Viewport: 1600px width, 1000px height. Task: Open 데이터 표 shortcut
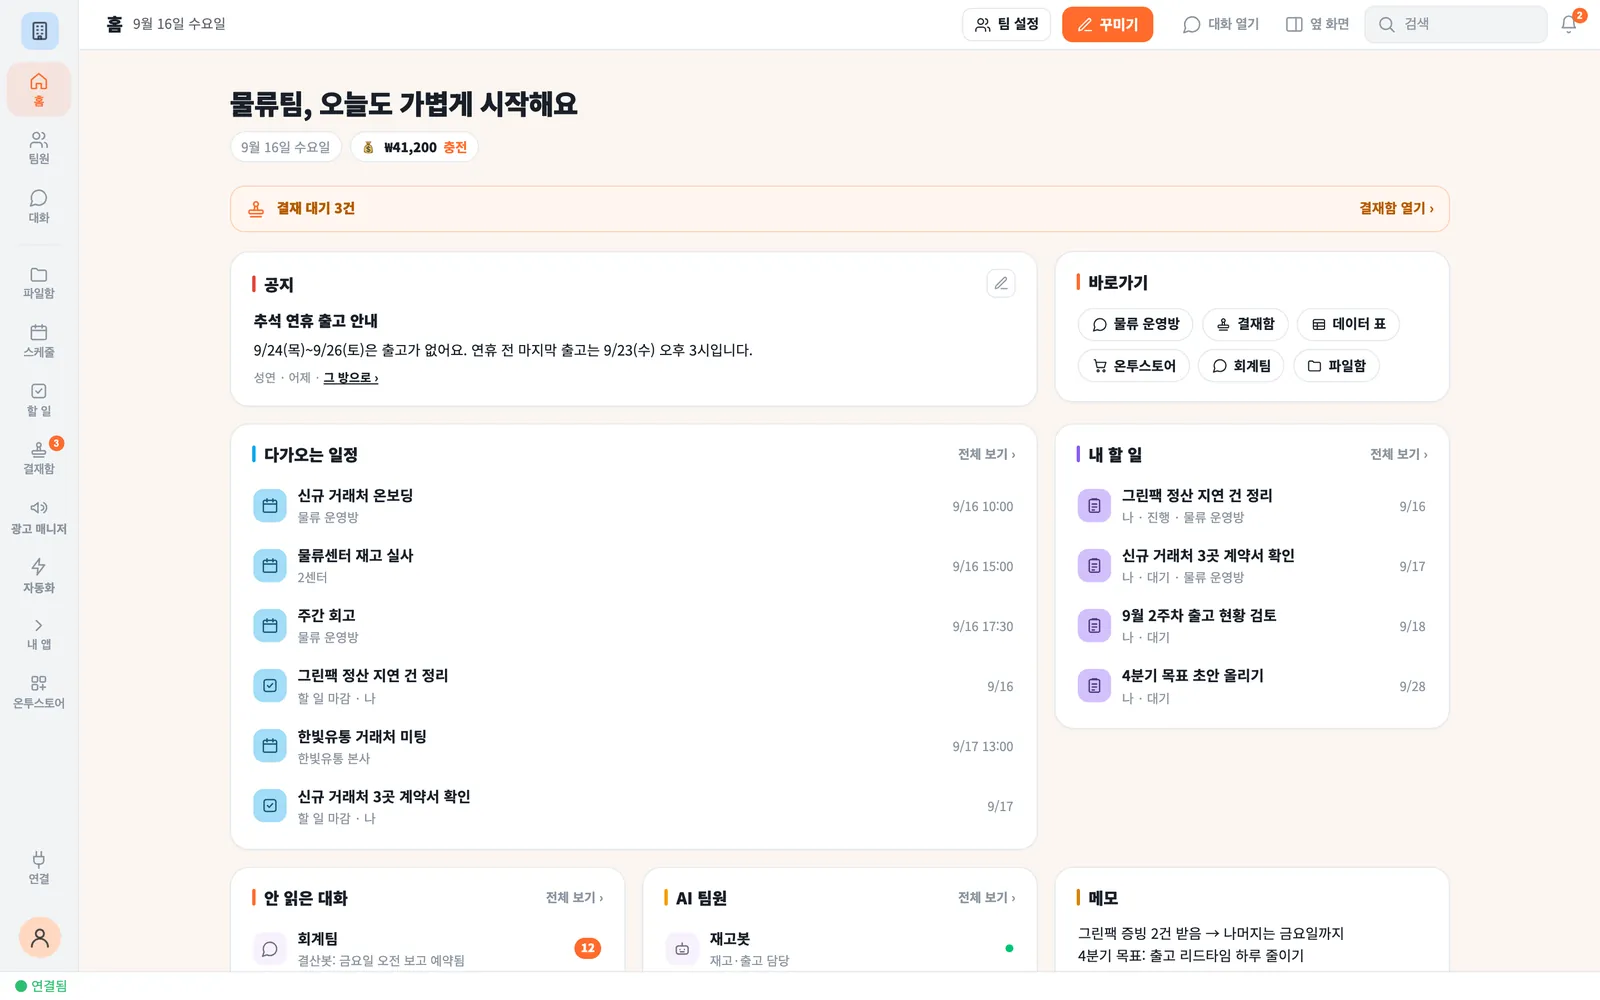point(1348,324)
